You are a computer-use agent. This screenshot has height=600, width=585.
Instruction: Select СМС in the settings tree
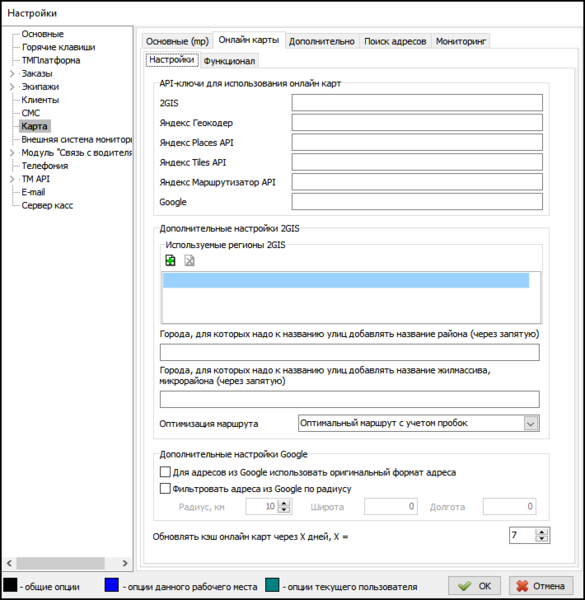[31, 113]
